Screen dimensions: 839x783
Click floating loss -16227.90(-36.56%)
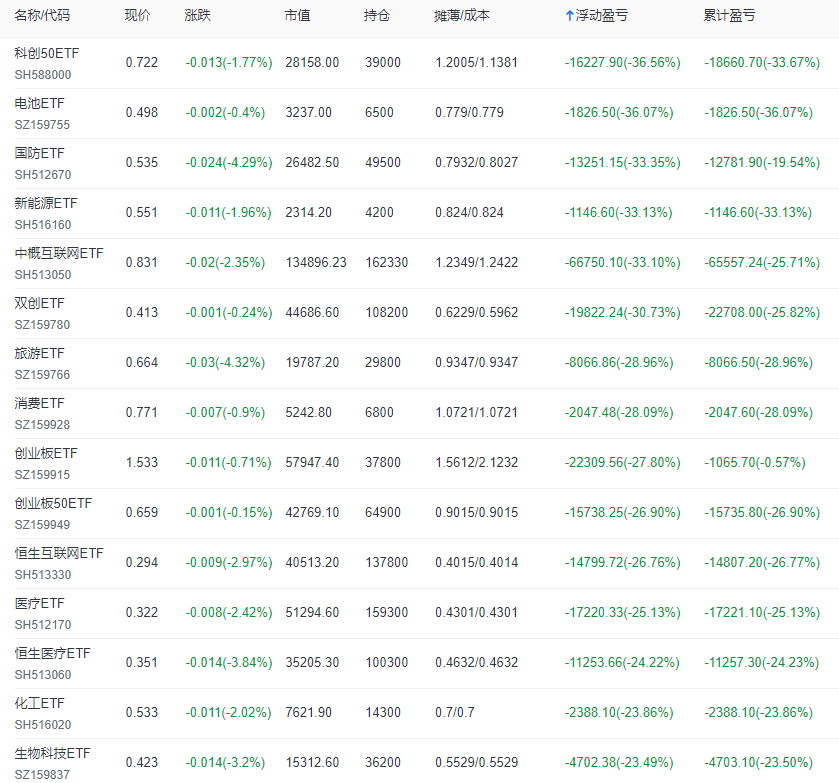623,63
